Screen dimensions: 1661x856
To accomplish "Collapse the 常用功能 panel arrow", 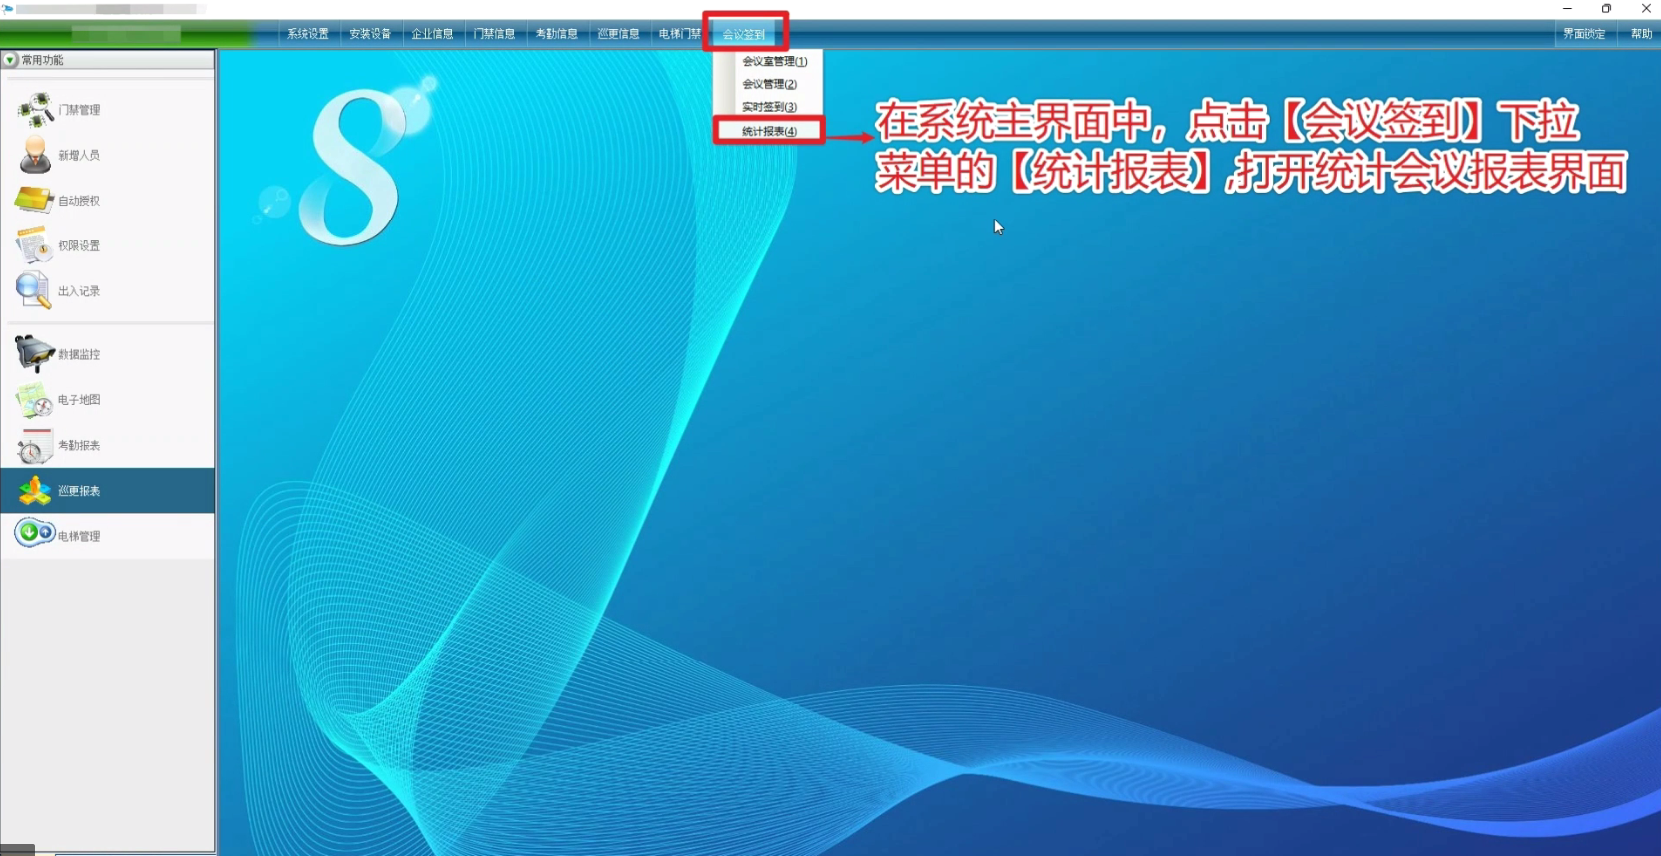I will pos(10,60).
